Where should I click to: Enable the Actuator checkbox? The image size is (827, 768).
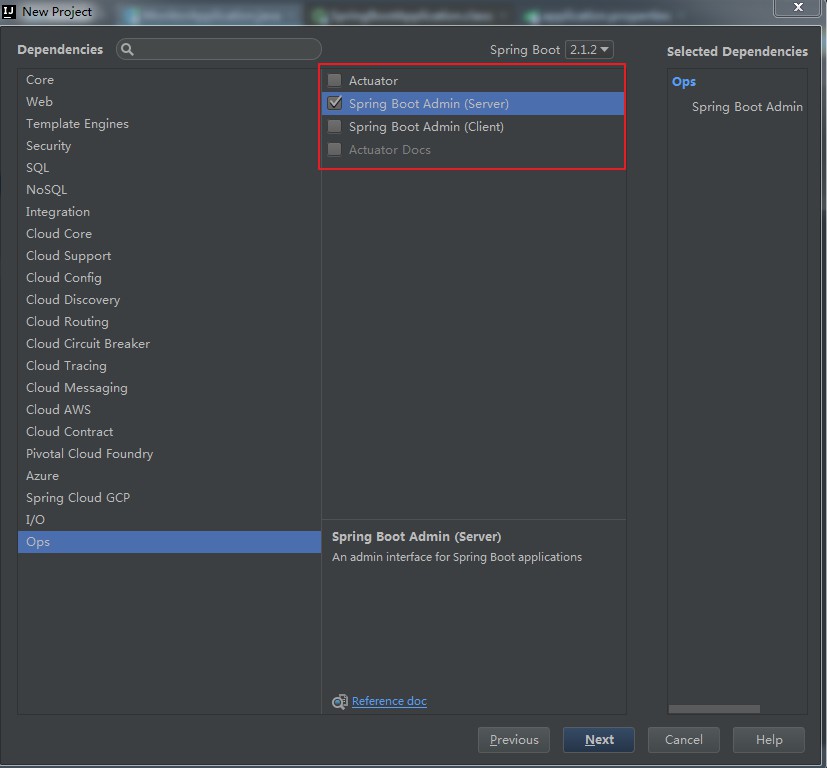[334, 81]
